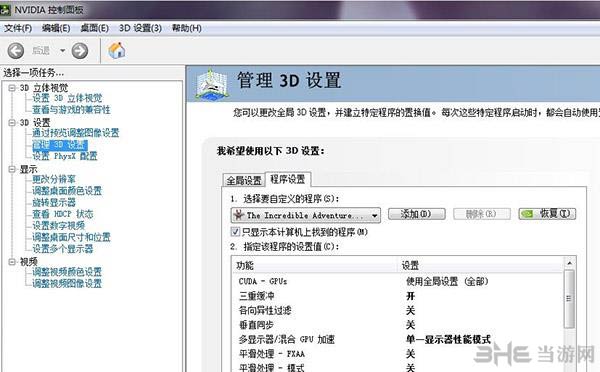
Task: Click the 使用全局设置 (全部) value
Action: pos(447,282)
